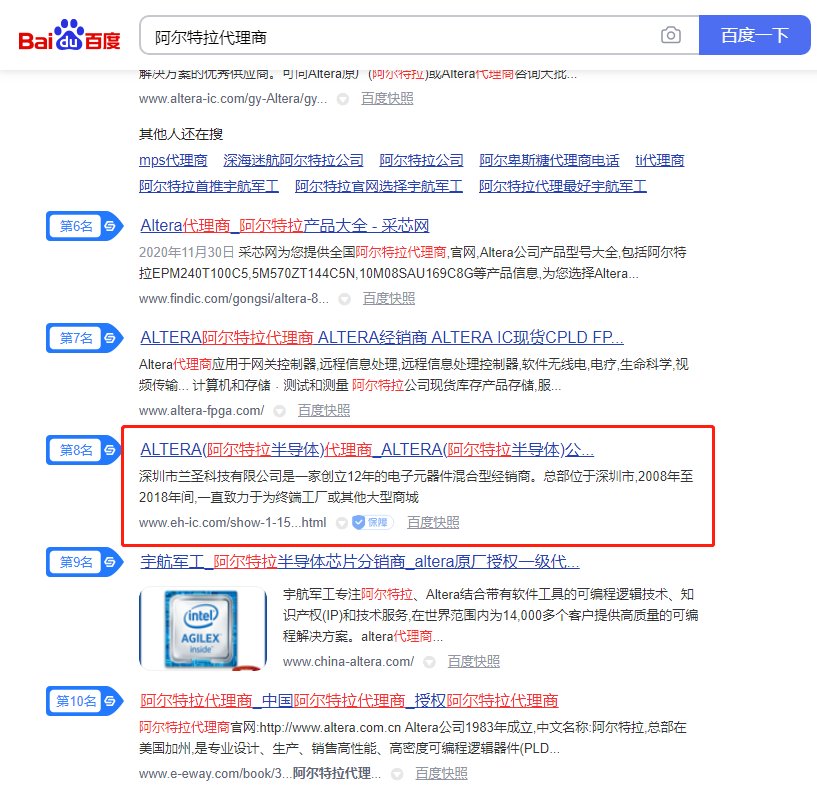Screen dimensions: 817x789
Task: Expand dropdown arrow beside www.altera-fpga.com URL
Action: click(x=279, y=410)
